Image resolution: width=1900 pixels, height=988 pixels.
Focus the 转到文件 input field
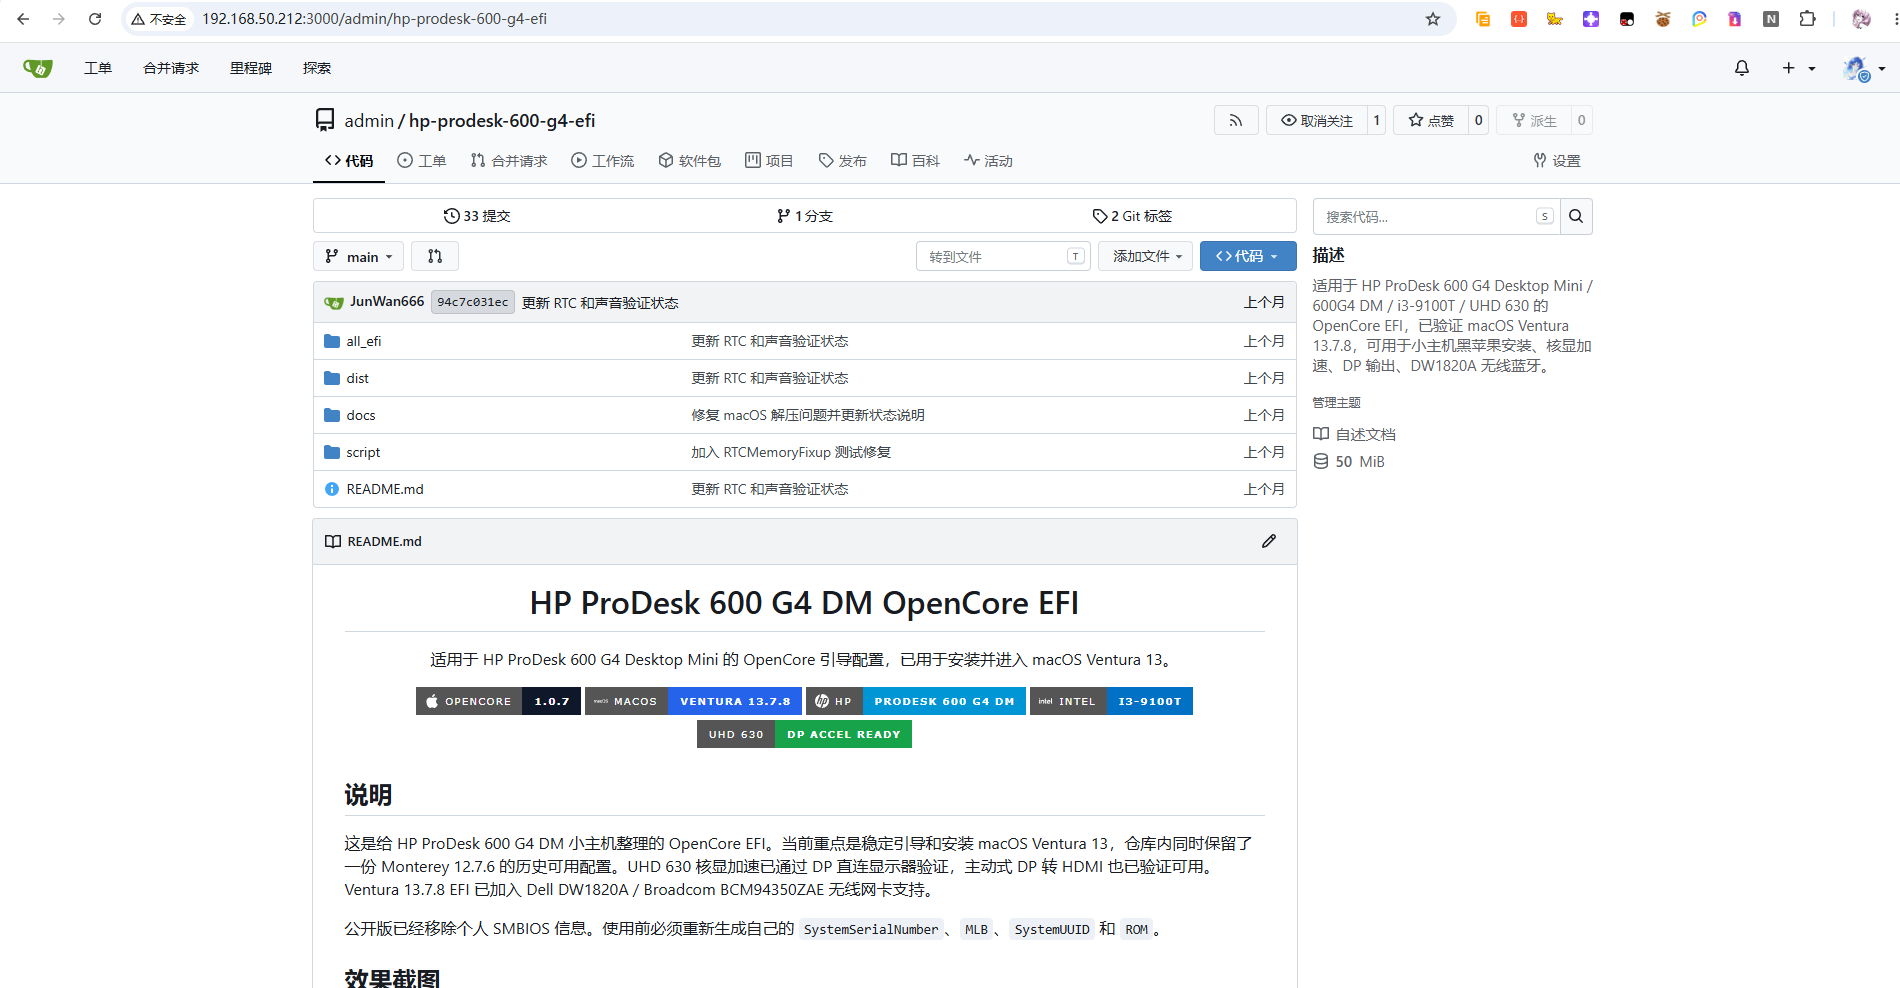coord(1003,257)
